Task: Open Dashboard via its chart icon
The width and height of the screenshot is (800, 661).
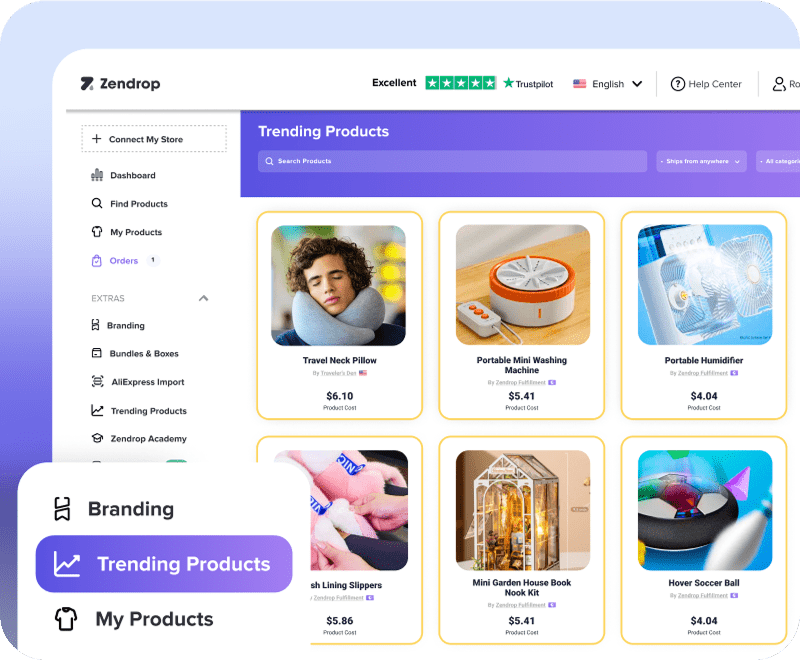Action: pyautogui.click(x=97, y=175)
